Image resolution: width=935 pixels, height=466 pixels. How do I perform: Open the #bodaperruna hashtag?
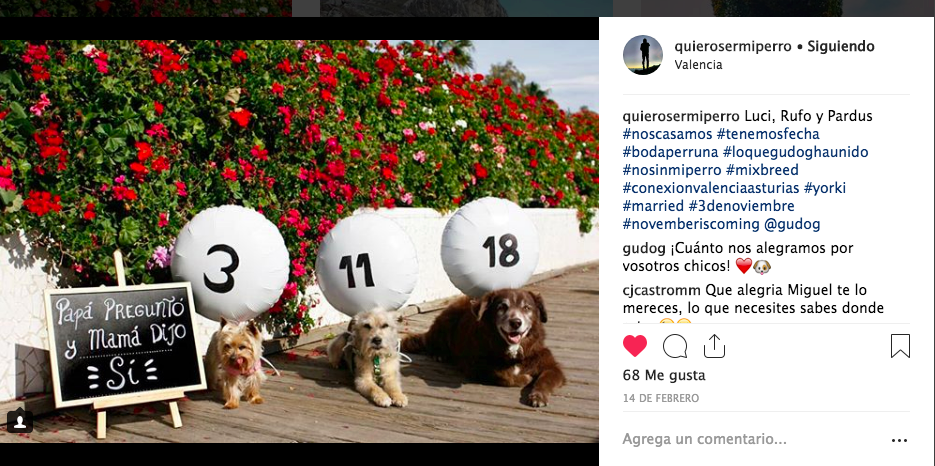pyautogui.click(x=668, y=152)
